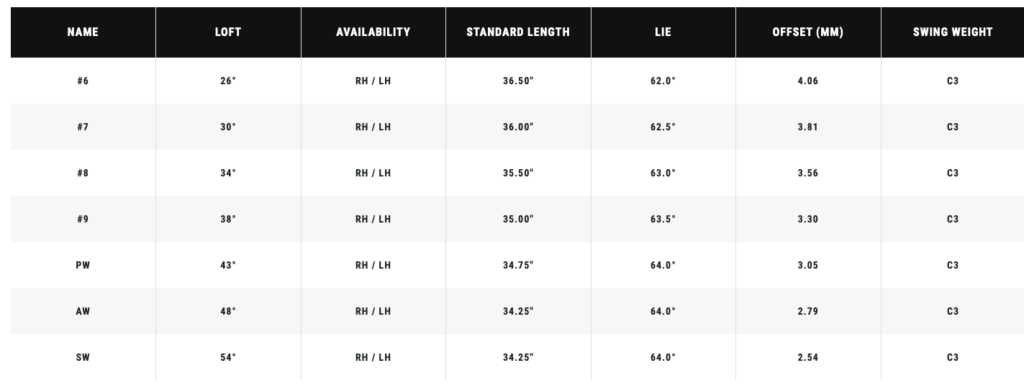Select the AVAILABILITY column header
Screen dimensions: 1024x386
(x=373, y=32)
